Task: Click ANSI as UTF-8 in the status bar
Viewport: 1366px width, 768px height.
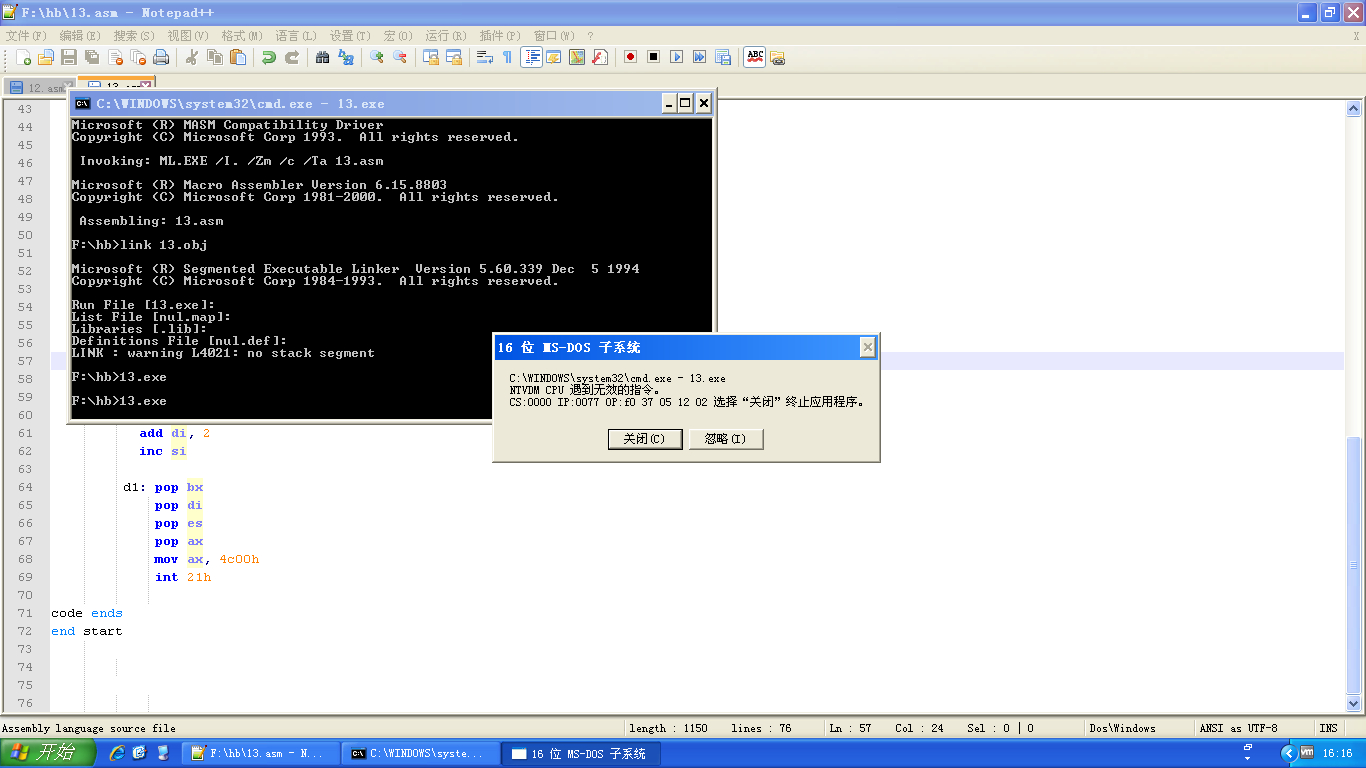Action: [x=1238, y=728]
